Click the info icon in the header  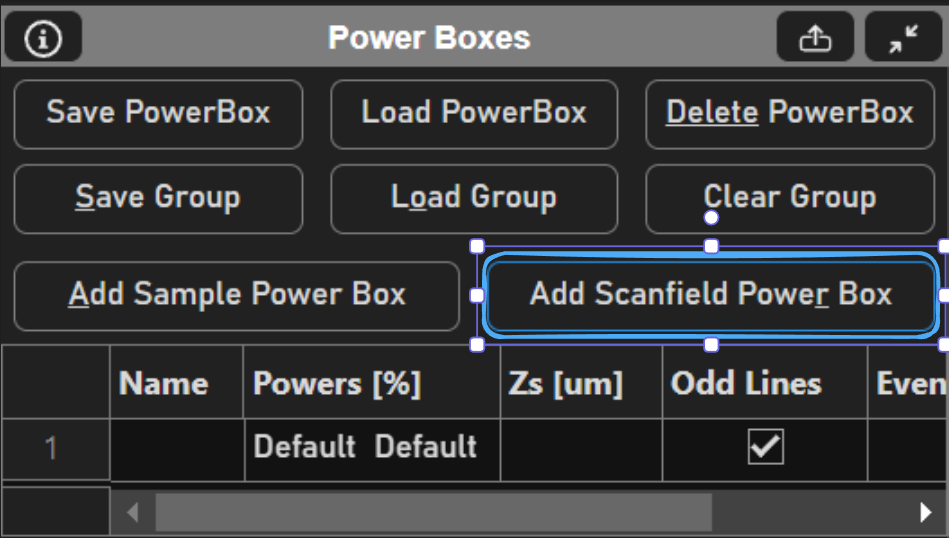pos(43,39)
